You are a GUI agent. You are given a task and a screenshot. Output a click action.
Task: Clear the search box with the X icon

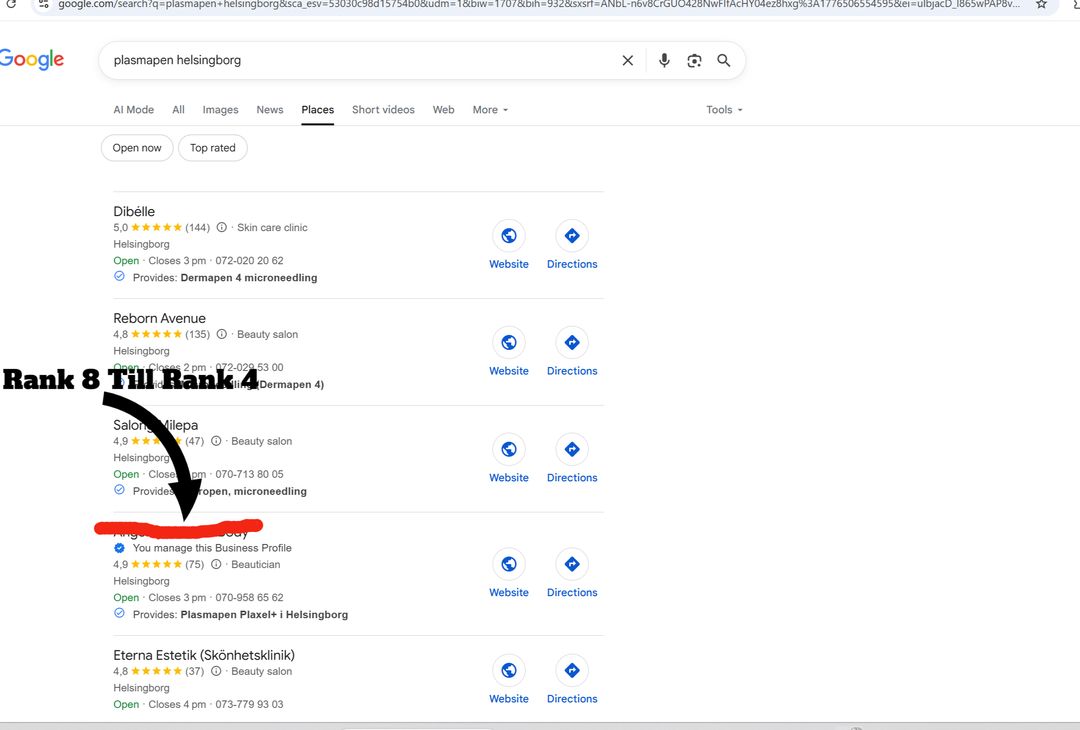[x=627, y=61]
